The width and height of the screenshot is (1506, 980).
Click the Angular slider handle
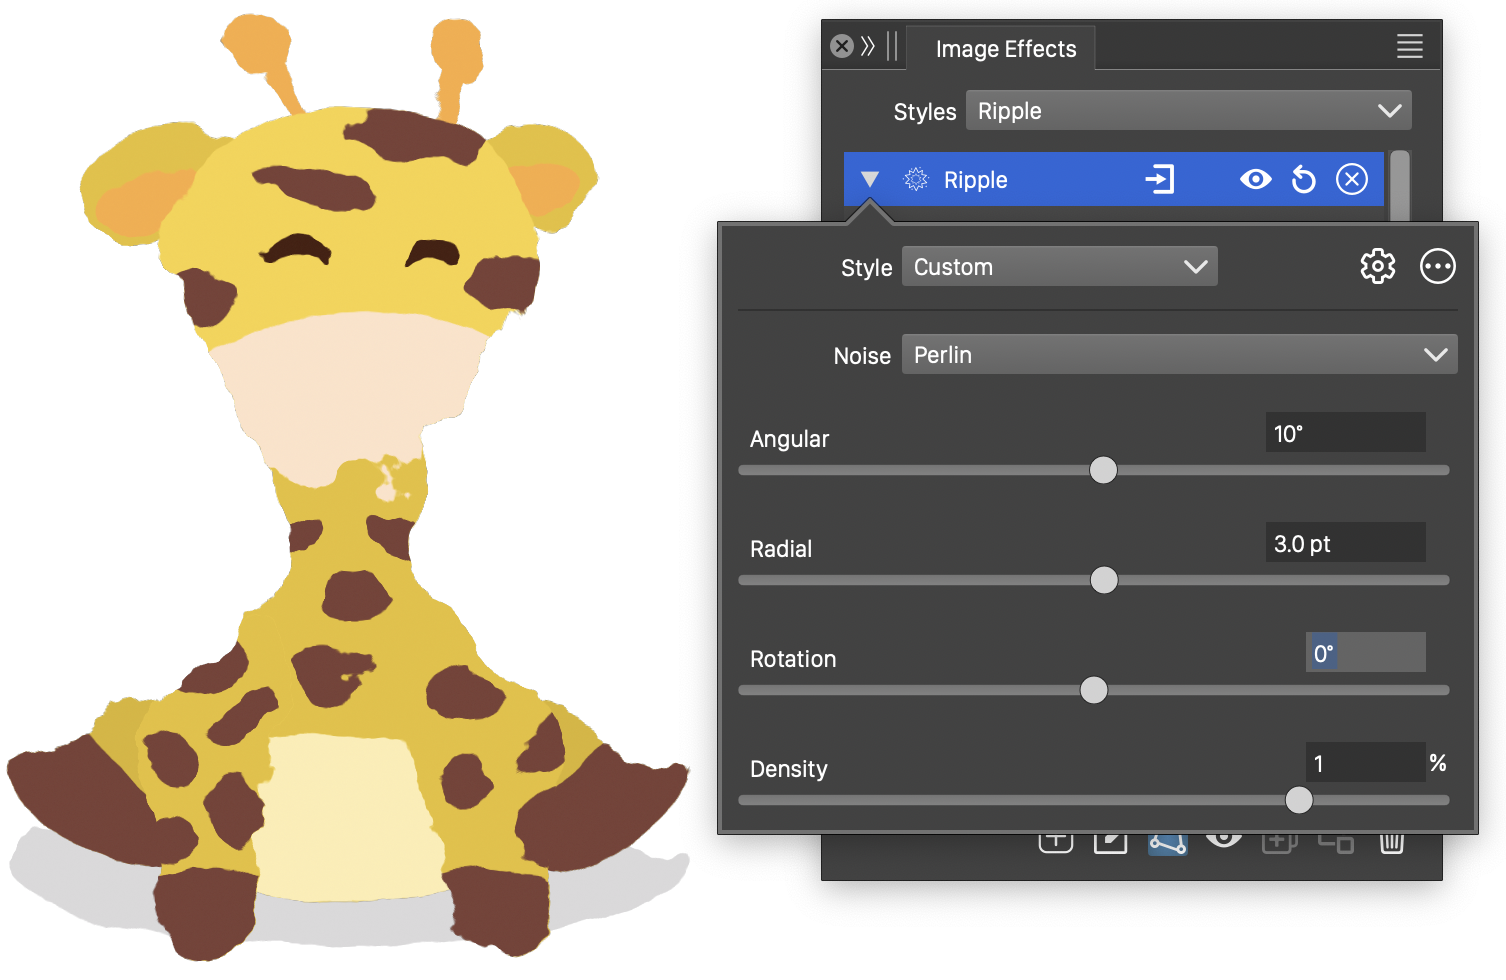pos(1103,470)
